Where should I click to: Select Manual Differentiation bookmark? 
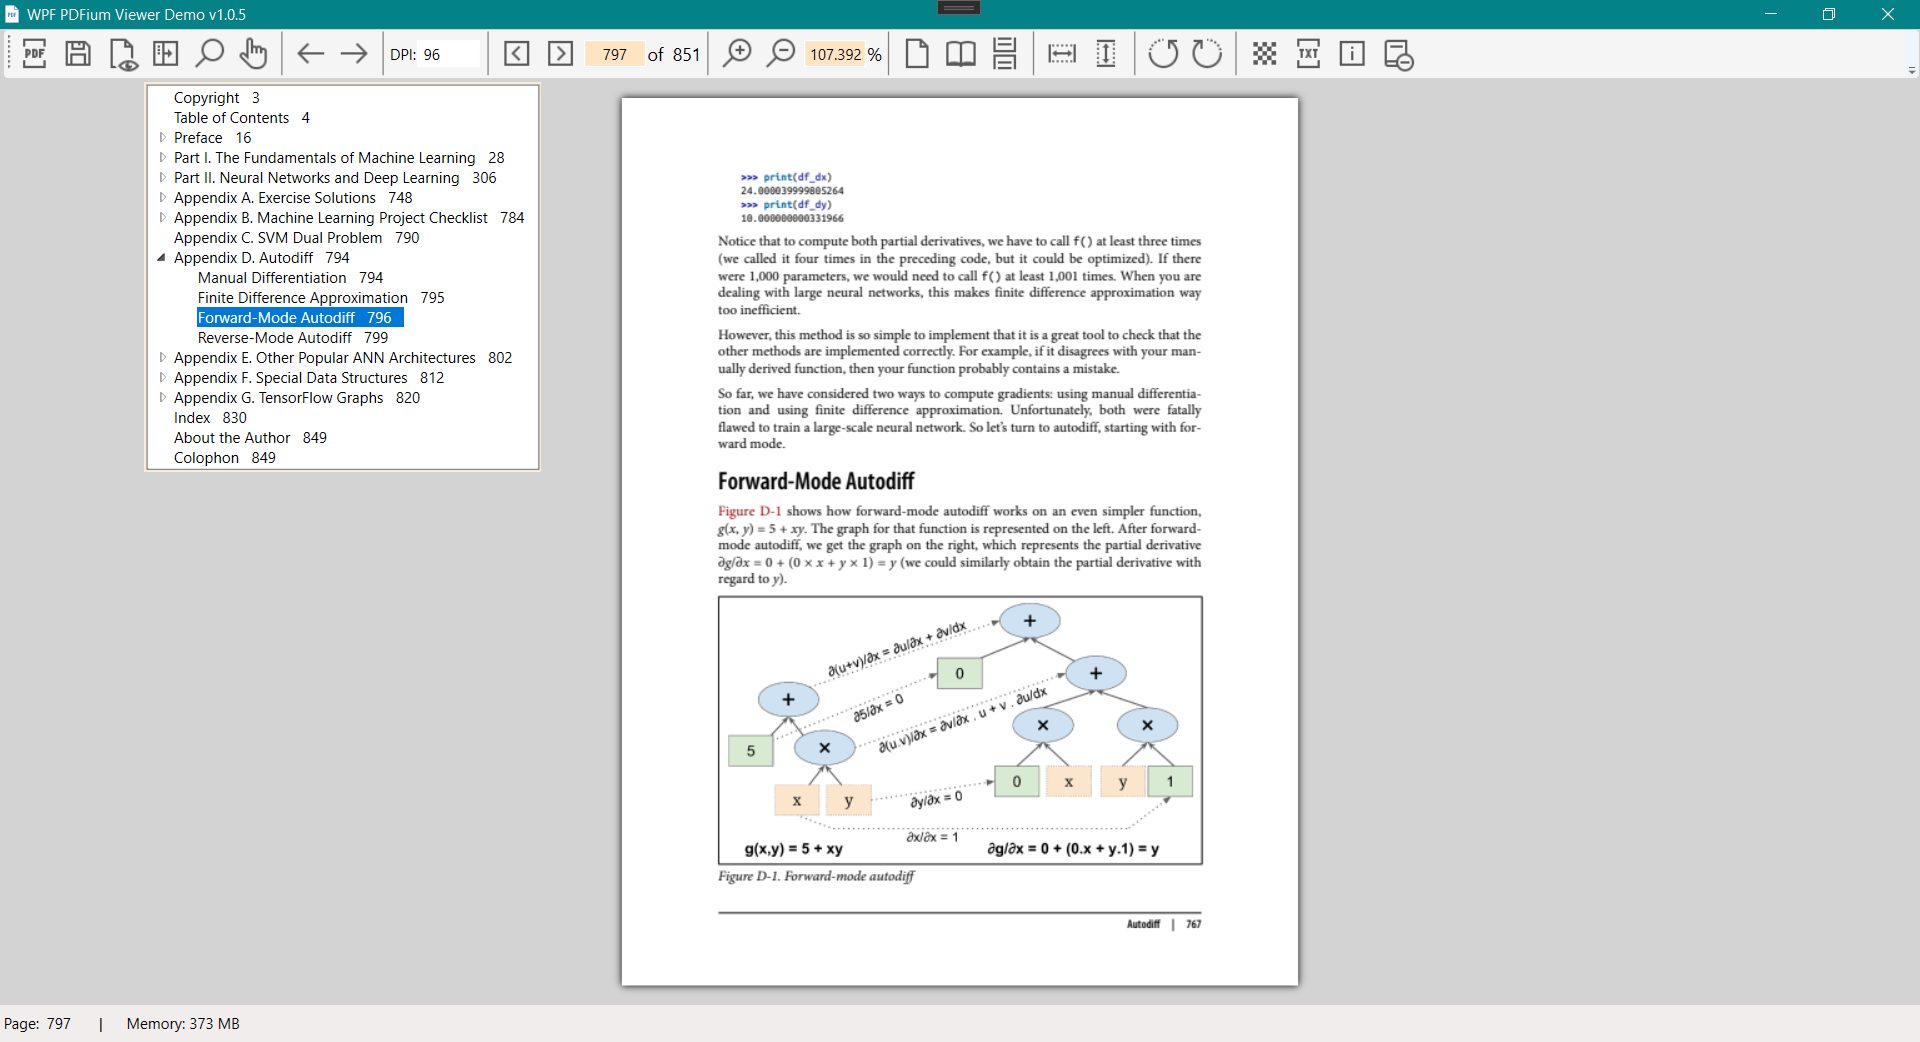pos(290,278)
